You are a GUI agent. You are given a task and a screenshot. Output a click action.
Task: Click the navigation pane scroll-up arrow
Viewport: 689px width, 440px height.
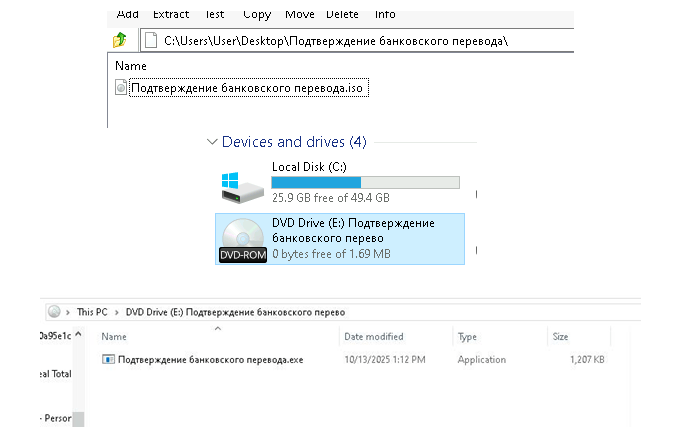pyautogui.click(x=78, y=334)
